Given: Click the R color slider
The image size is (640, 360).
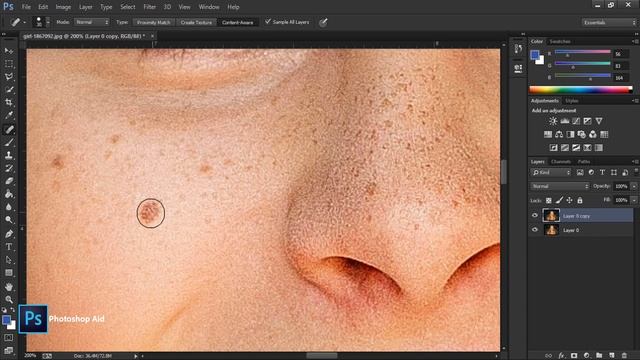Looking at the screenshot, I should tap(583, 52).
